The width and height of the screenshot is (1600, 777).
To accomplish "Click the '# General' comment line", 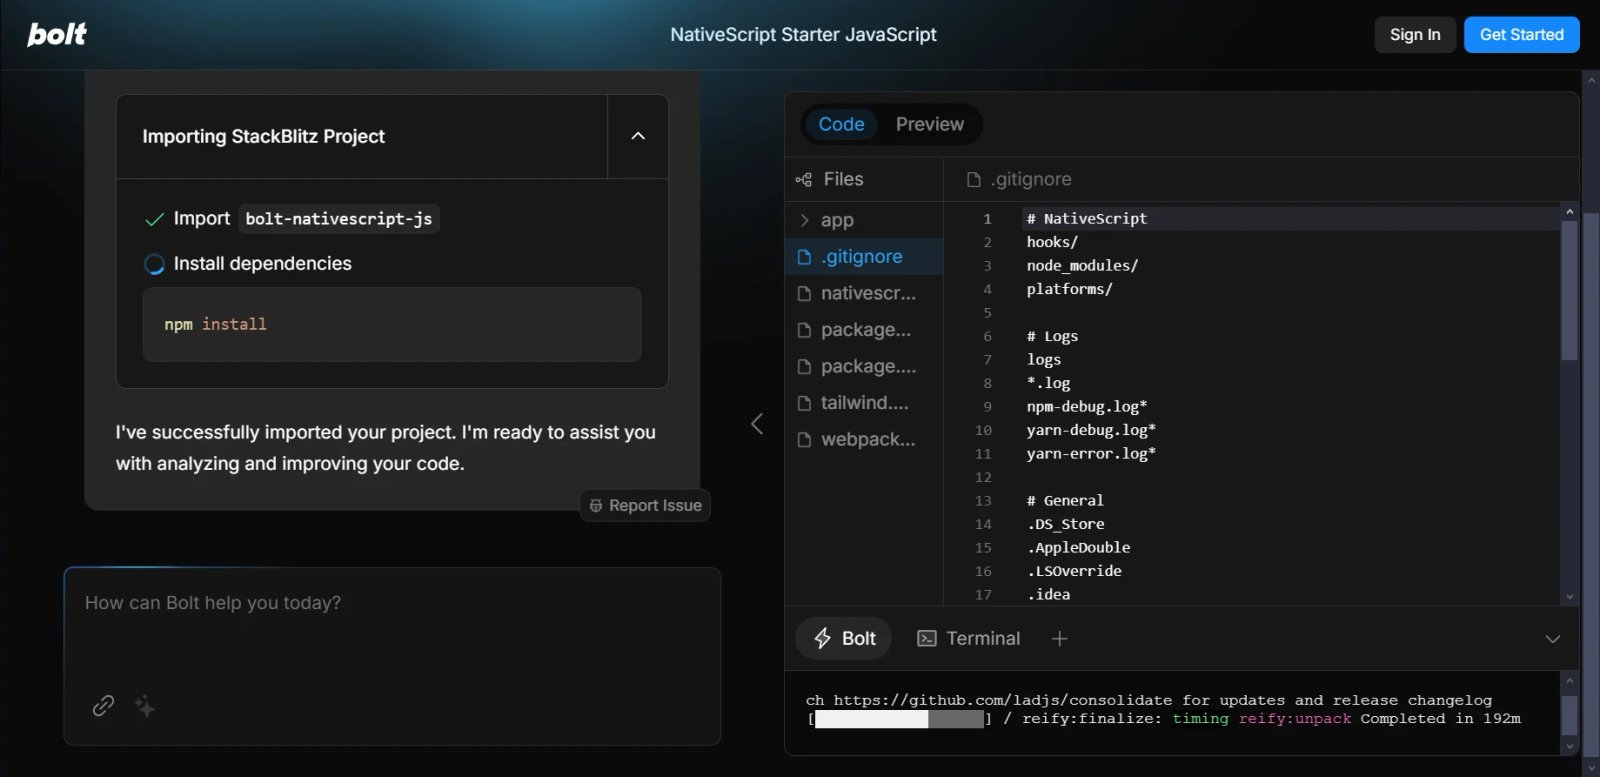I will pos(1065,501).
